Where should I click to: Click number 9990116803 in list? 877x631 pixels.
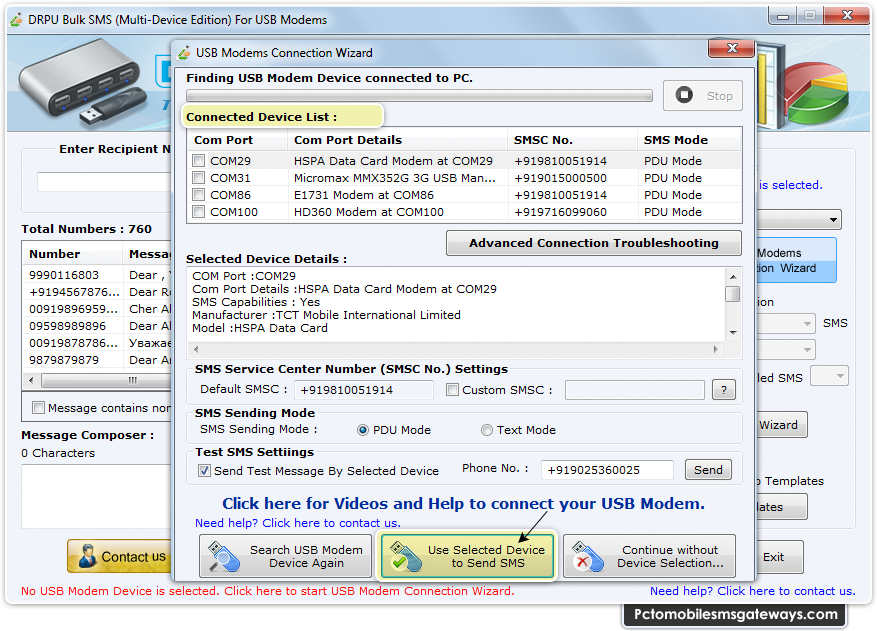tap(64, 275)
